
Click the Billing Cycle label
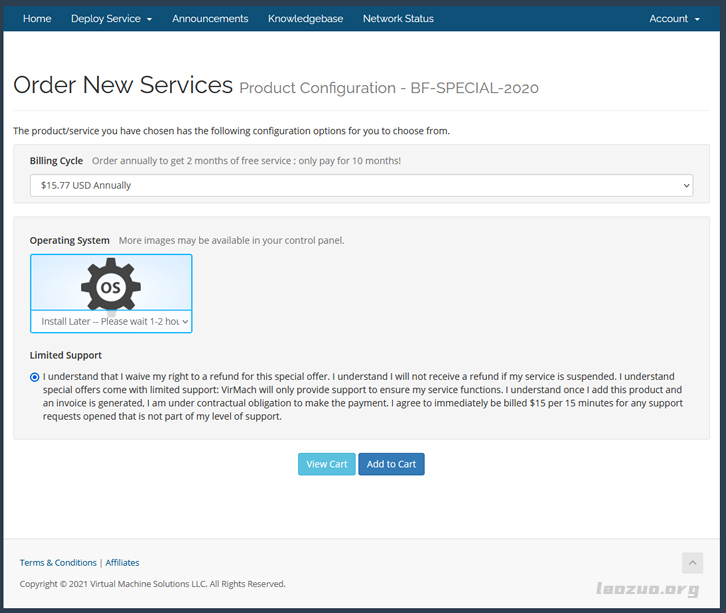pyautogui.click(x=56, y=160)
